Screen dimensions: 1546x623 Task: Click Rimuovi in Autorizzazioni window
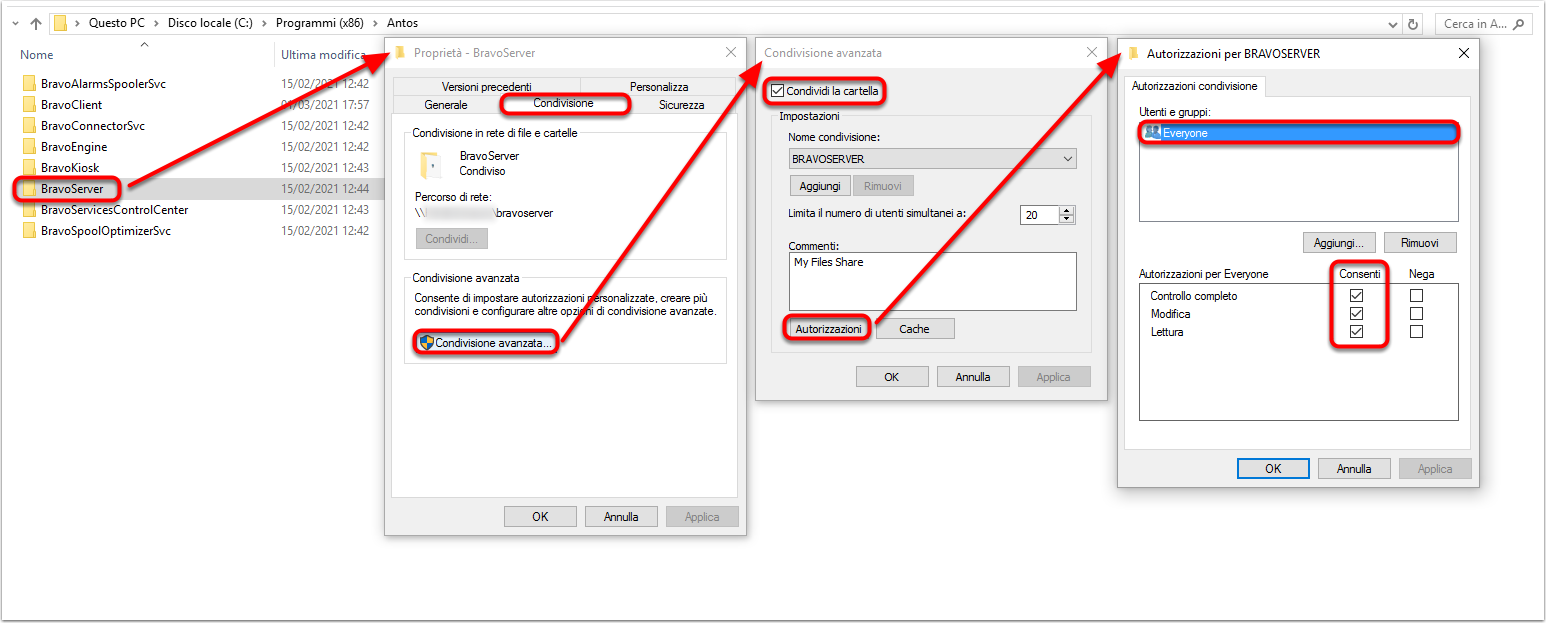coord(1420,243)
